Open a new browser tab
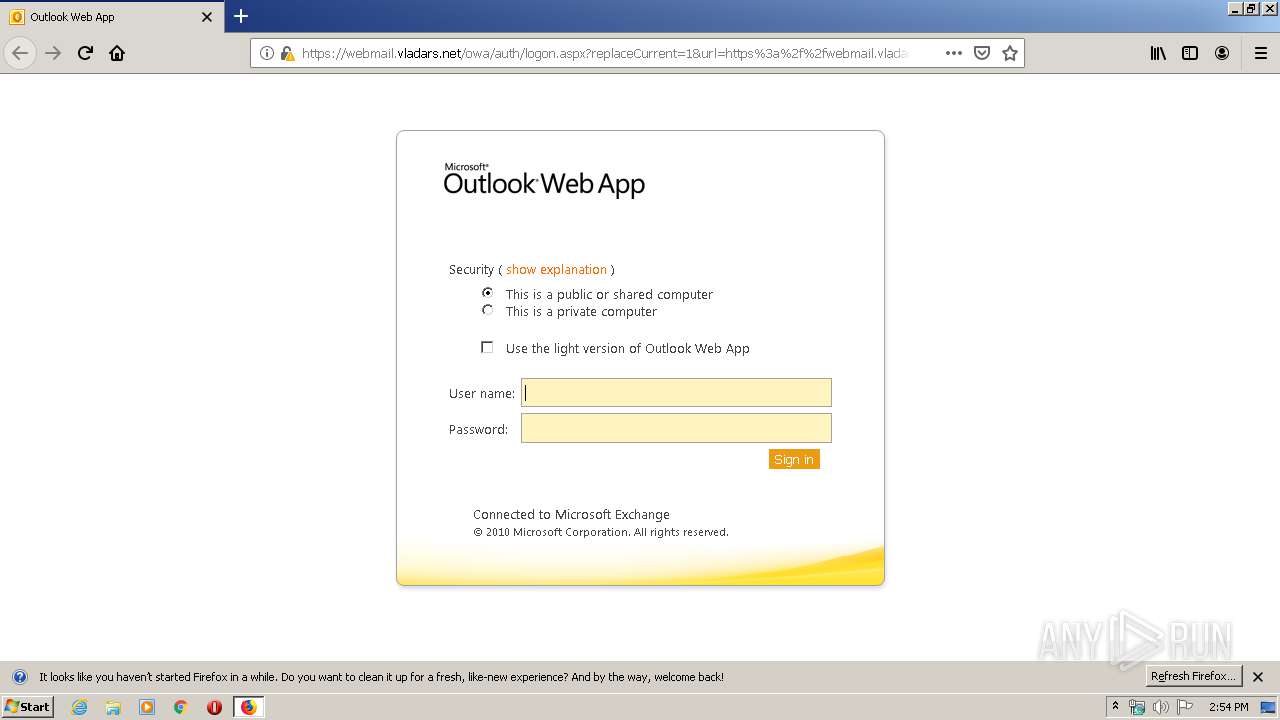This screenshot has width=1280, height=720. tap(241, 16)
